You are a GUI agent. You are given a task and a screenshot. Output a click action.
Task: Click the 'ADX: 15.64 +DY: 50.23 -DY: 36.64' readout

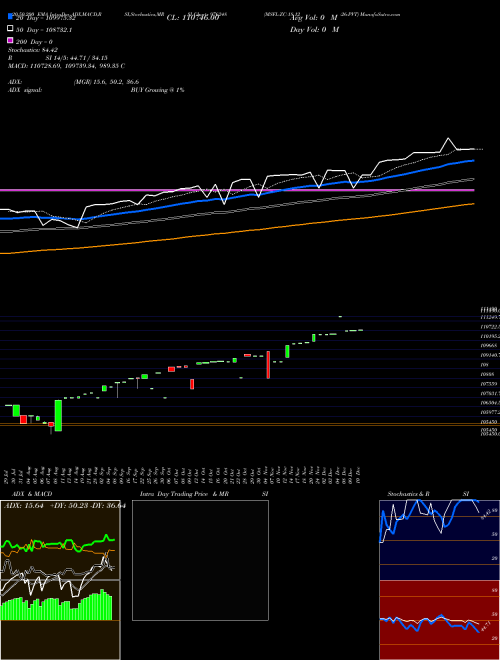tap(63, 506)
